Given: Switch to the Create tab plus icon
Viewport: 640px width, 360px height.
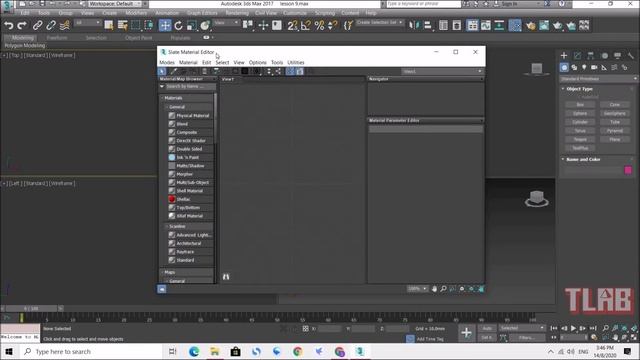Looking at the screenshot, I should tap(564, 56).
